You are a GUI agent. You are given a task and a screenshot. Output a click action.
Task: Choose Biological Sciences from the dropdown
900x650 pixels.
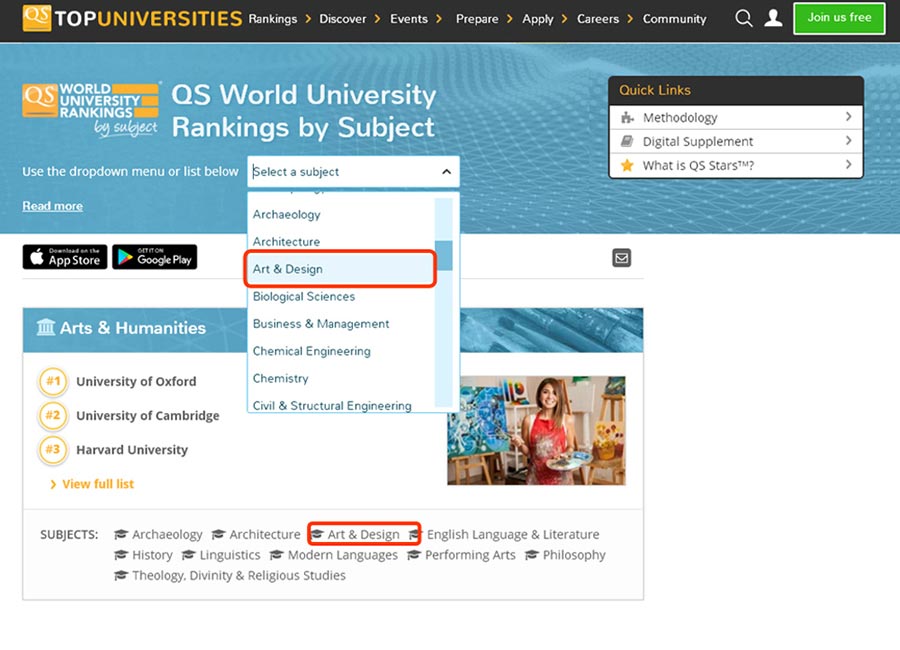342,296
